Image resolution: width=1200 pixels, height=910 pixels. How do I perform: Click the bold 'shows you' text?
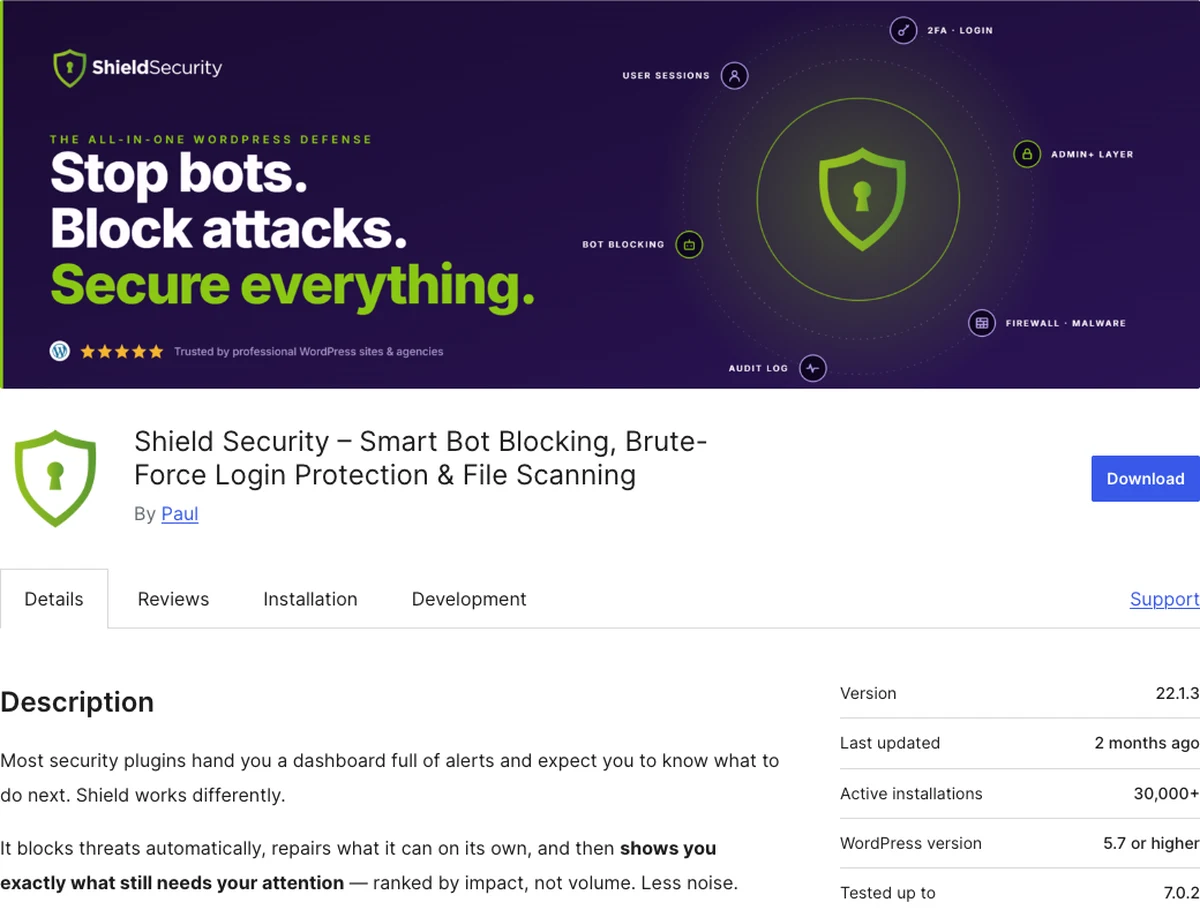click(668, 848)
